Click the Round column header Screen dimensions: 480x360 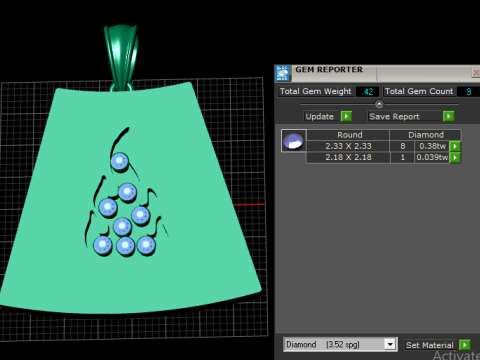pos(348,135)
